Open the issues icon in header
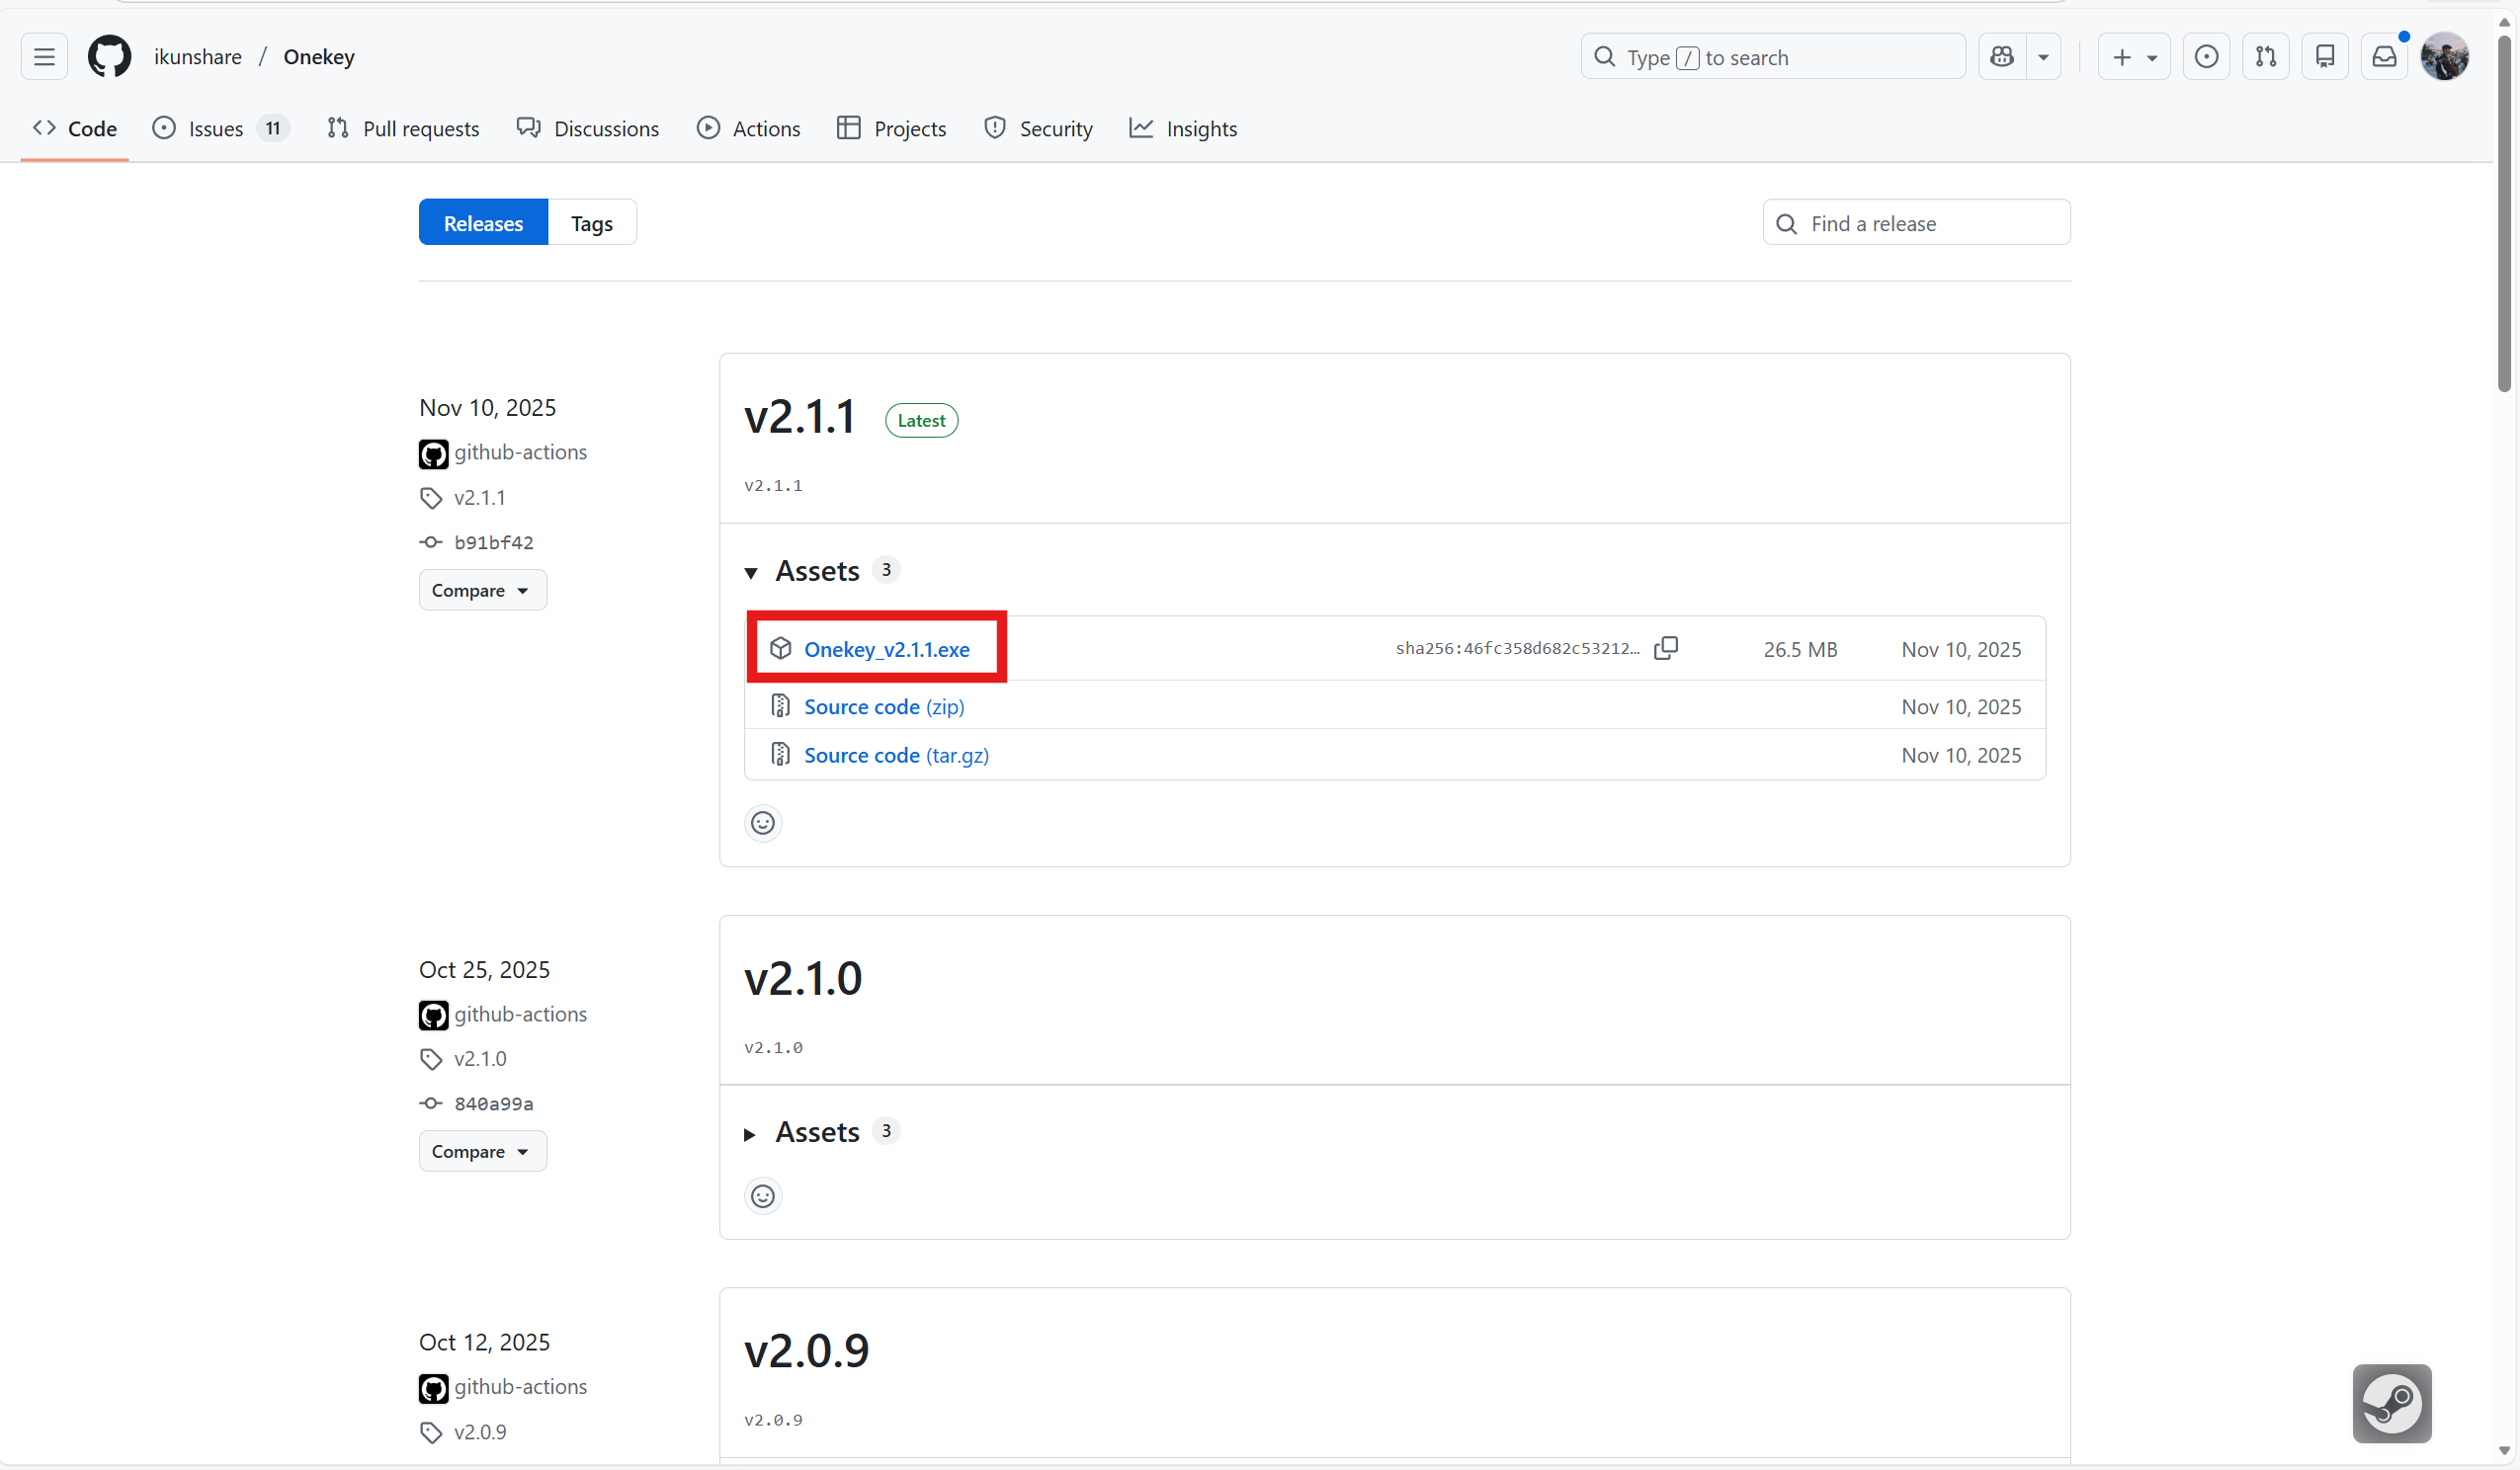Viewport: 2520px width, 1470px height. [x=2206, y=57]
